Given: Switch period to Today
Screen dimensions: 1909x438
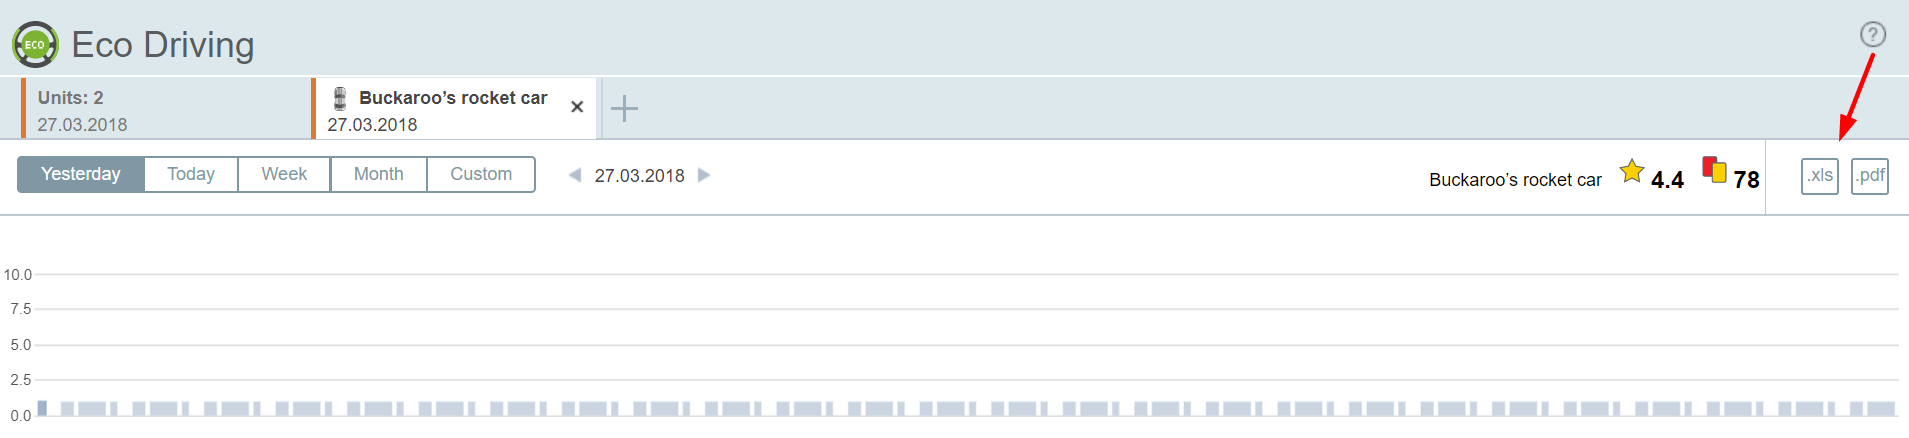Looking at the screenshot, I should point(191,174).
